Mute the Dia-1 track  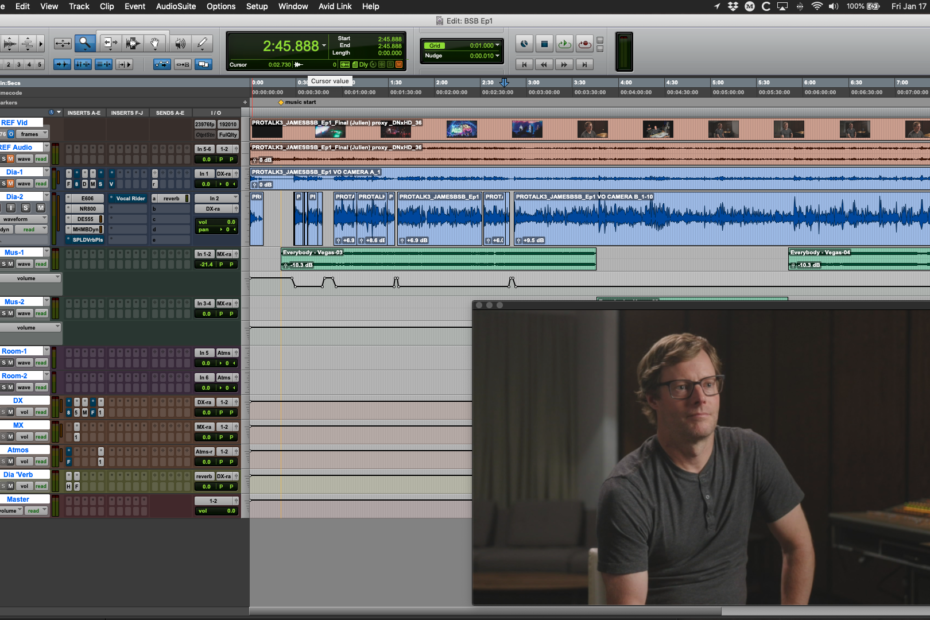click(x=10, y=183)
